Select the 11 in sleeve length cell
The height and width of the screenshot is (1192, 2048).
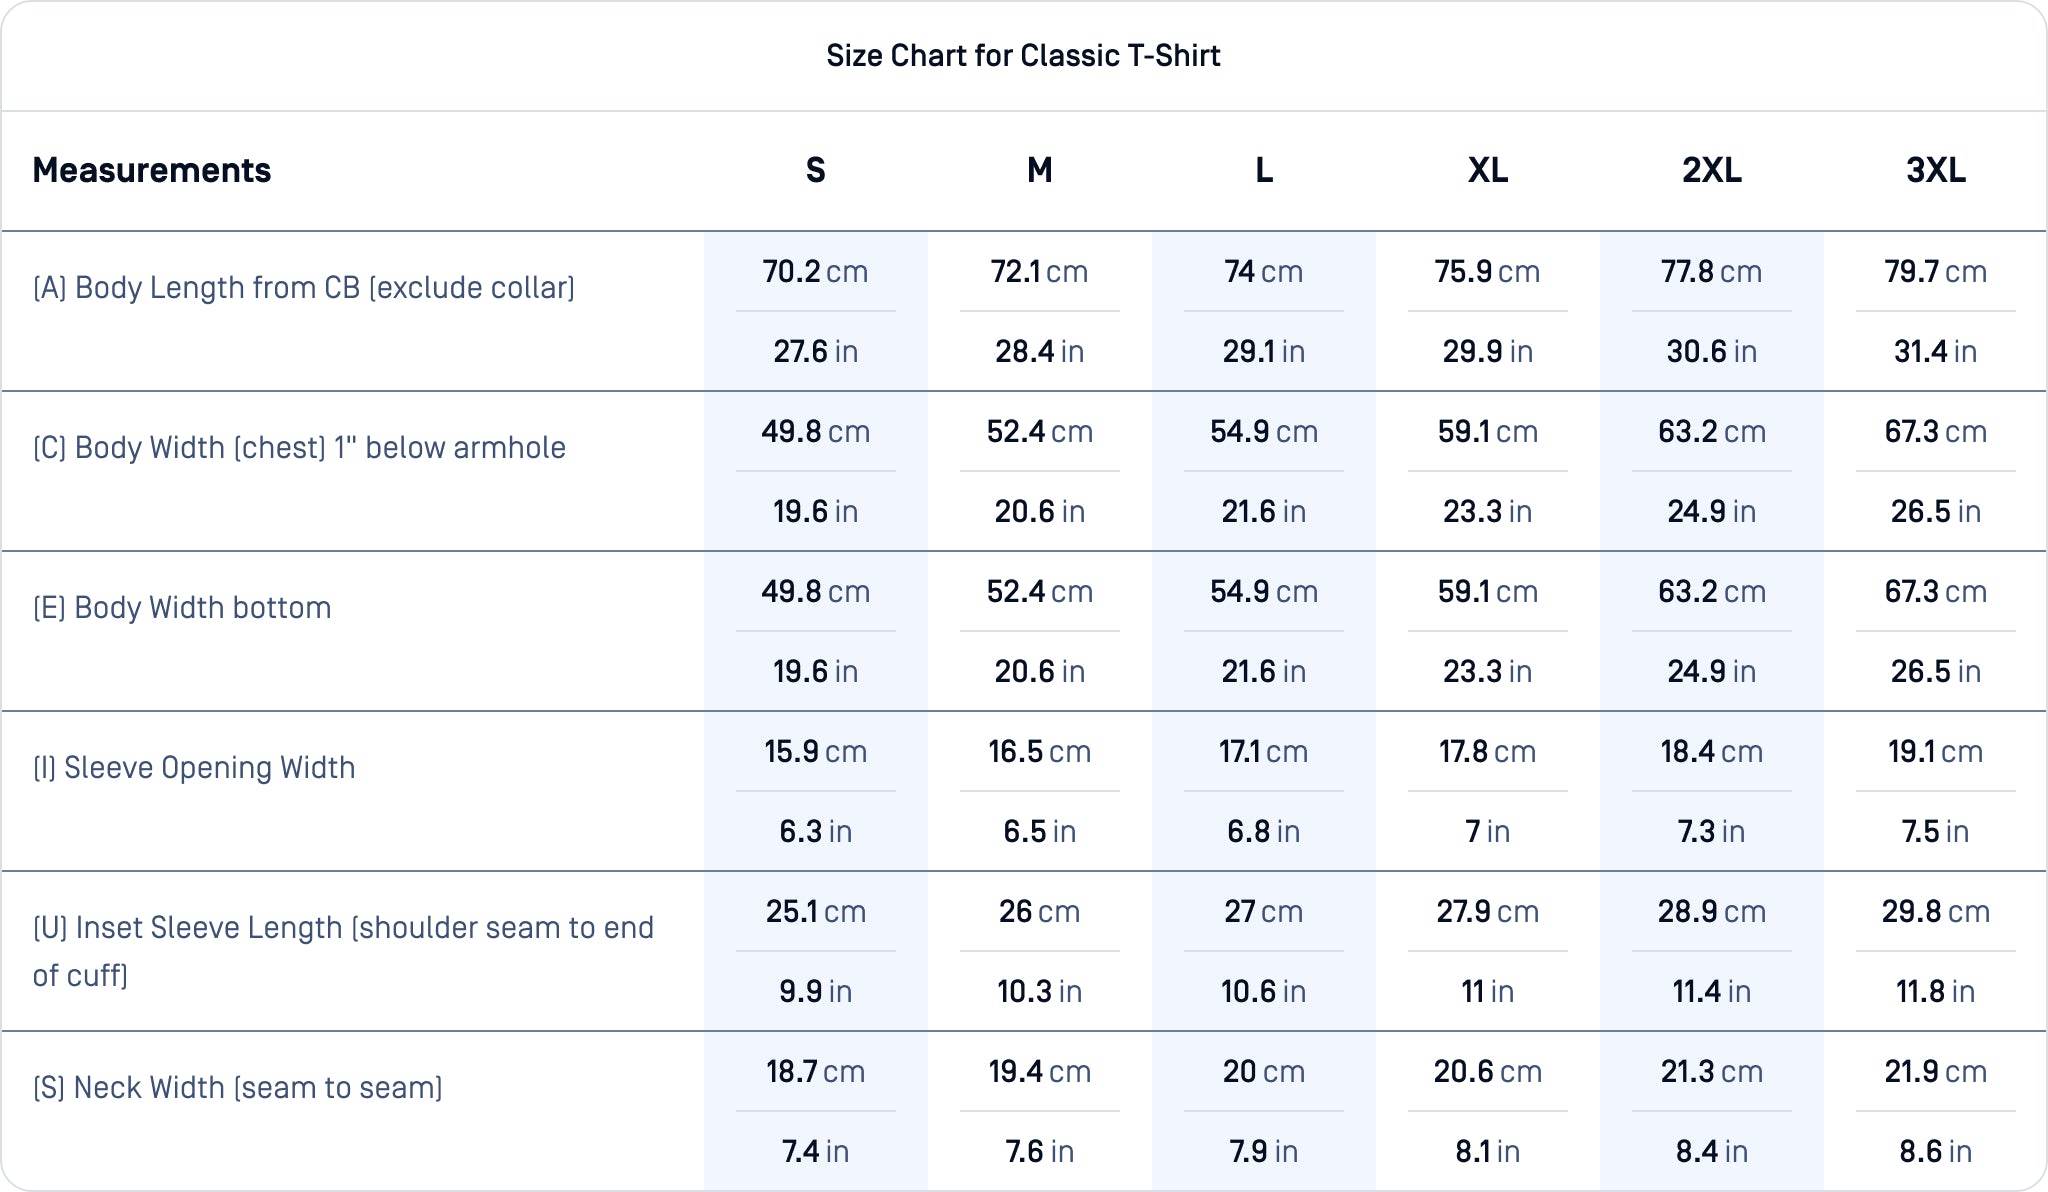click(1488, 992)
